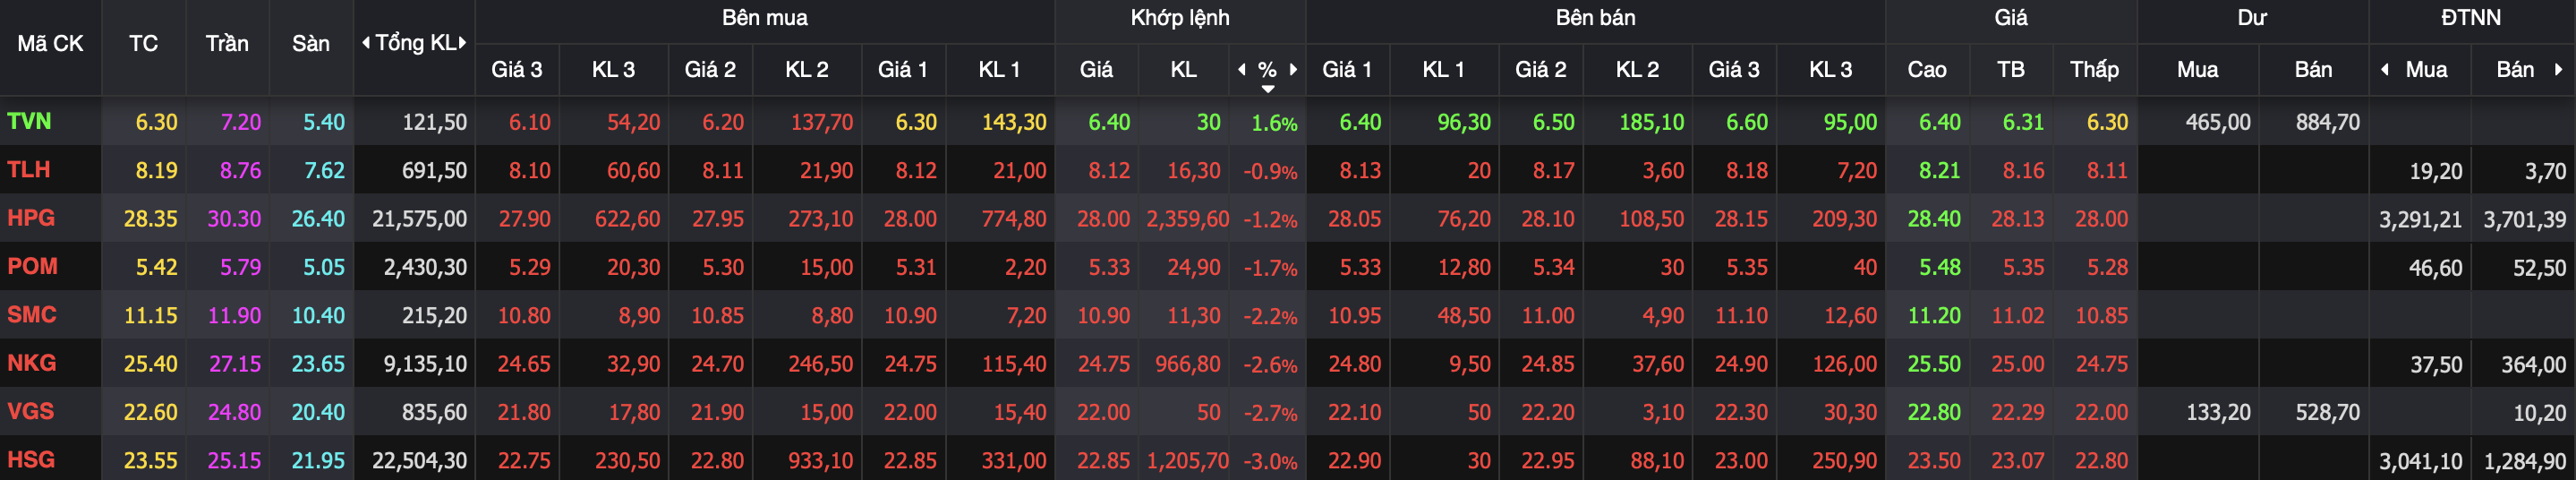The width and height of the screenshot is (2576, 480).
Task: Click the TC column header
Action: tap(143, 43)
